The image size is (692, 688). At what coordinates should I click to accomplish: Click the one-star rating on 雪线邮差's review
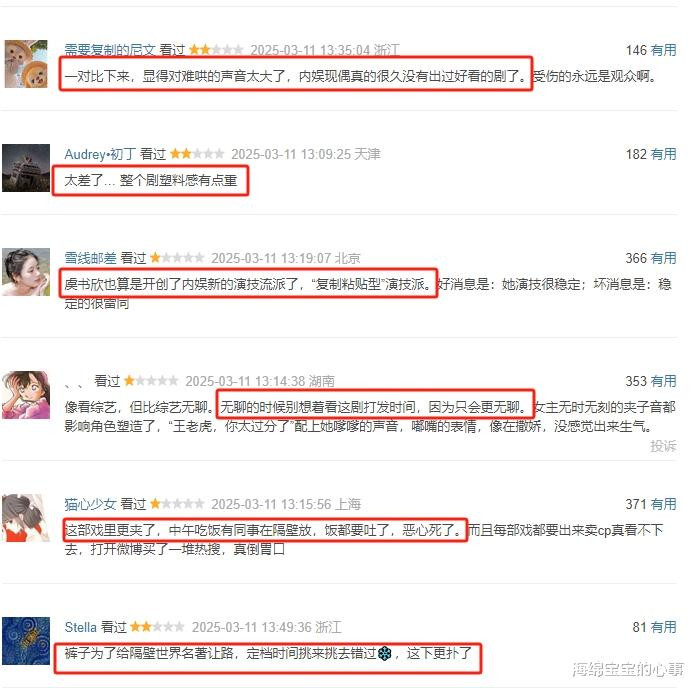coord(177,257)
